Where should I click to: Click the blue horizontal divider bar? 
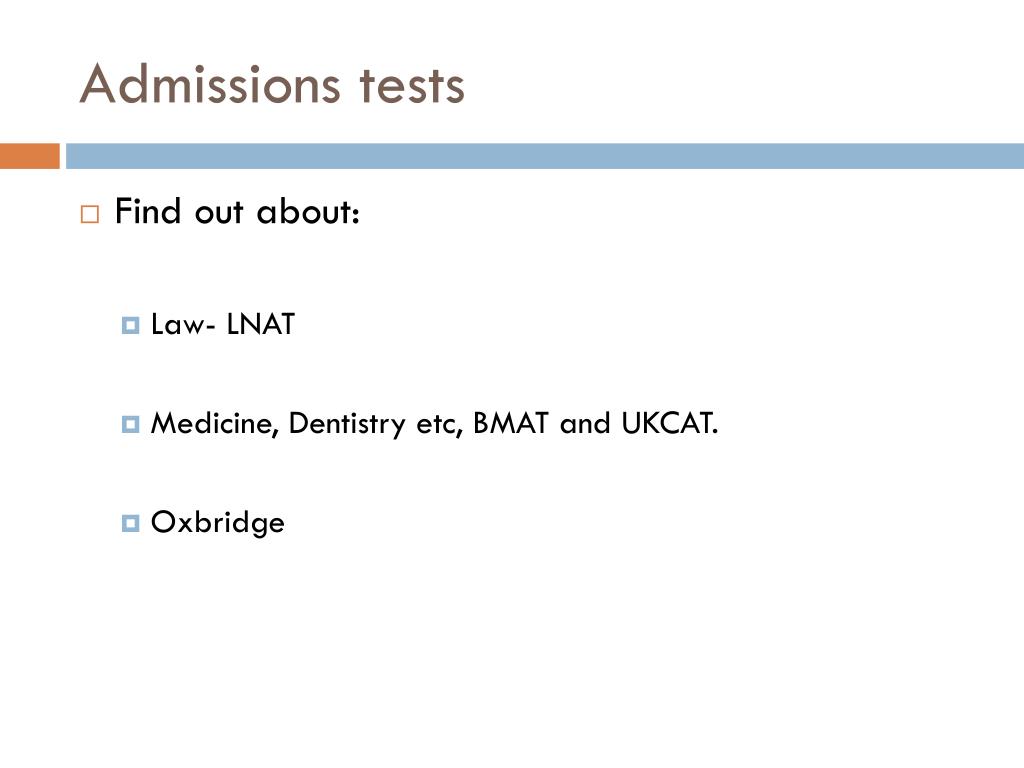(545, 156)
